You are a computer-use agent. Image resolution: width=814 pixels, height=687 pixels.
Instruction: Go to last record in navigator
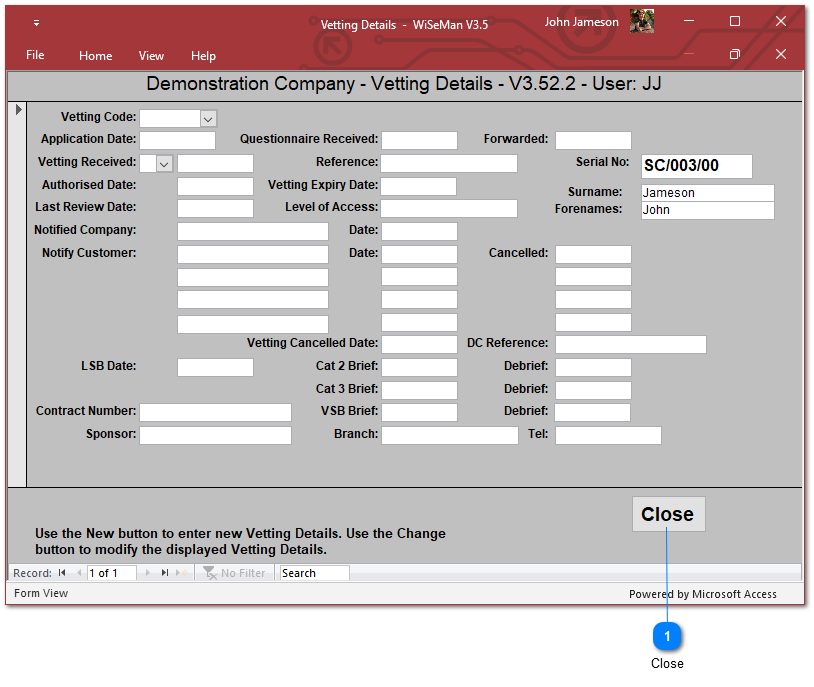point(165,573)
